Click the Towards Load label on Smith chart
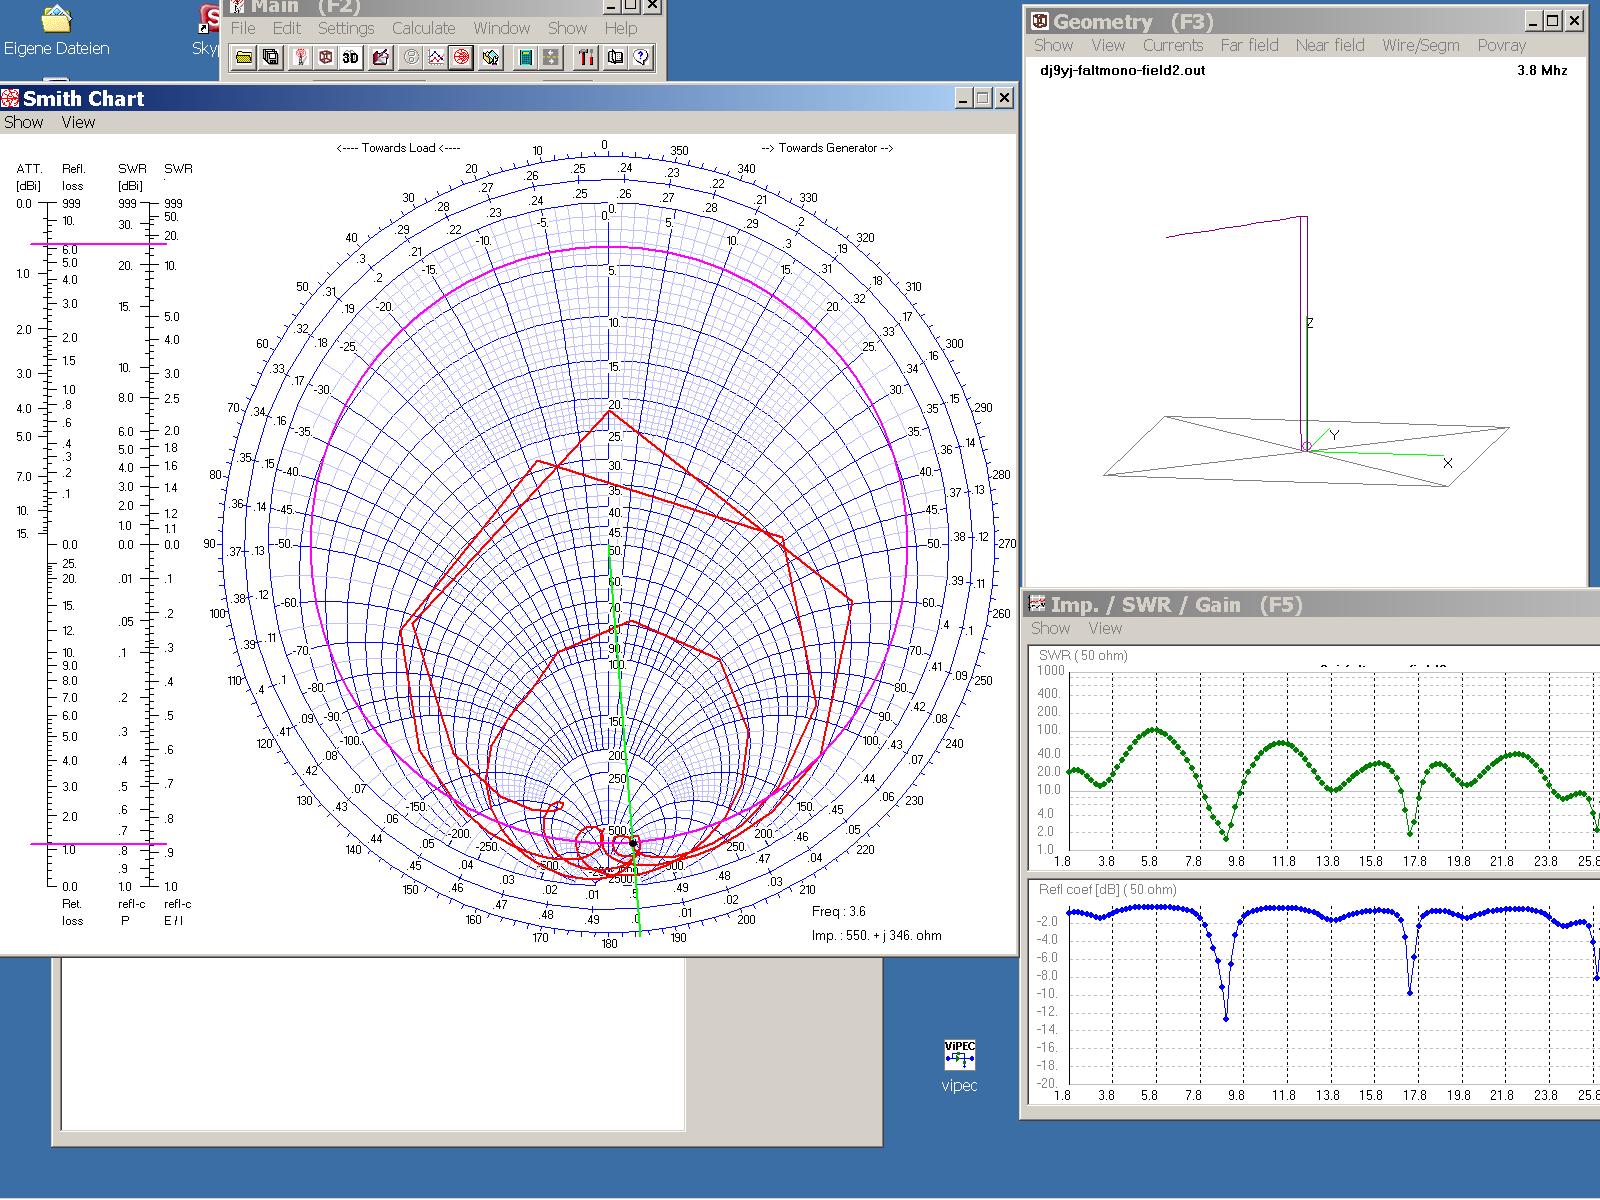1600x1200 pixels. click(x=398, y=148)
